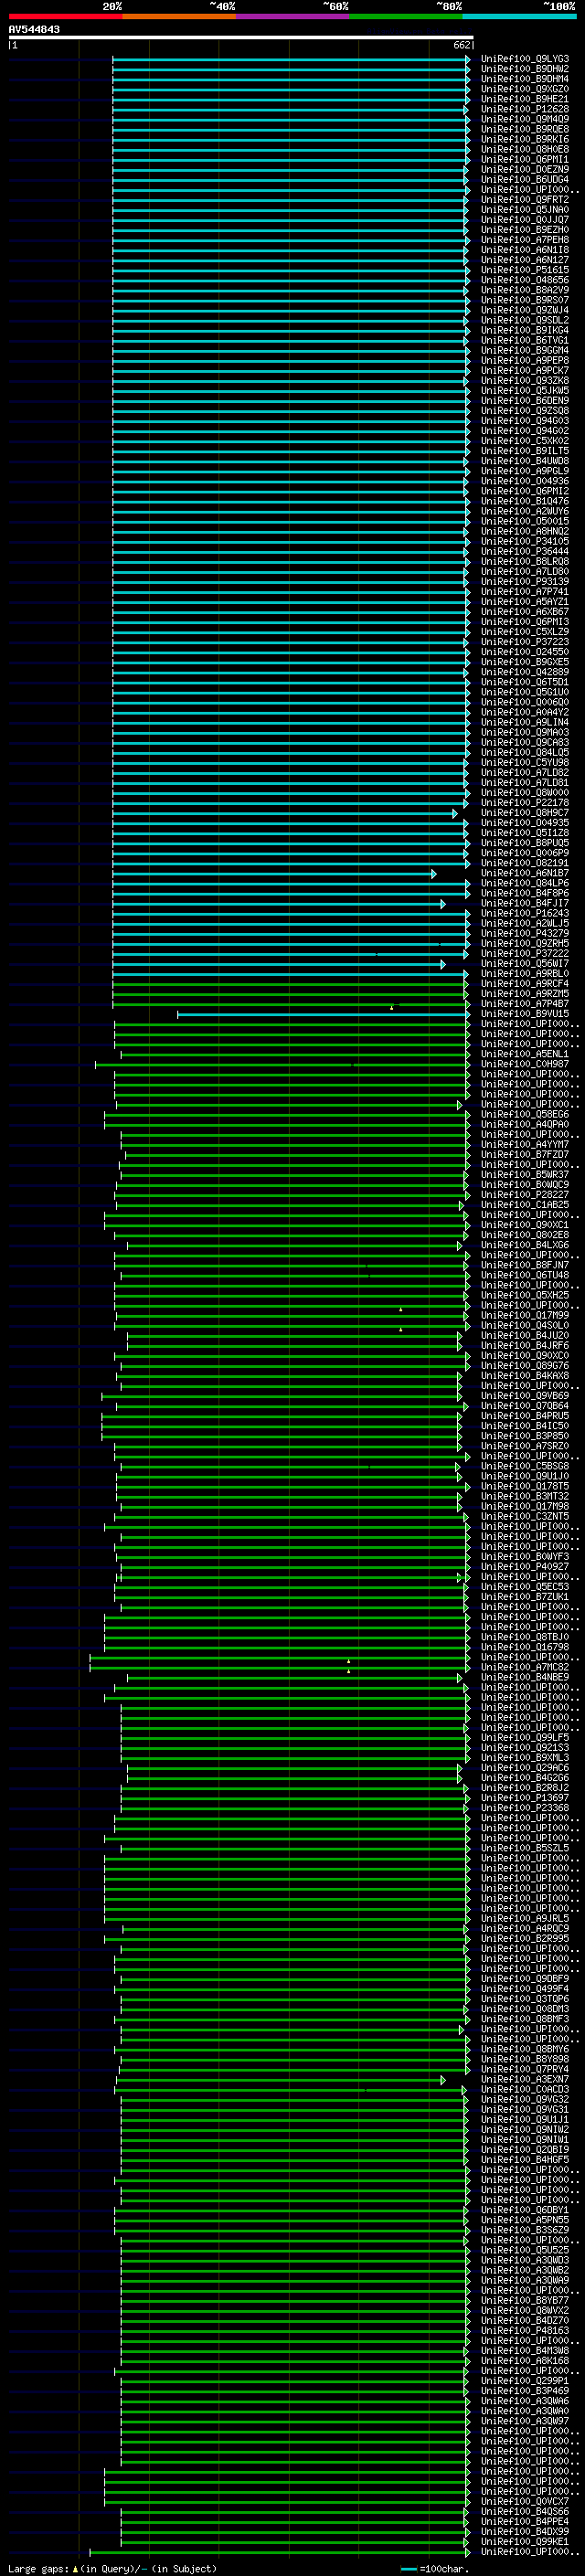Open hit UniRef100_A9RBL0
Screen dimensions: 585x2576
525,974
